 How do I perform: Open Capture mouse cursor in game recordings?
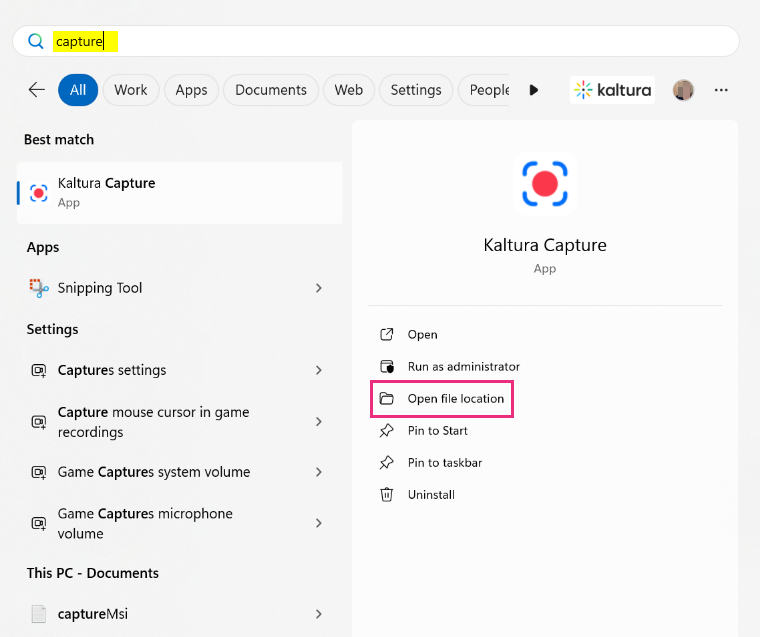pyautogui.click(x=180, y=422)
